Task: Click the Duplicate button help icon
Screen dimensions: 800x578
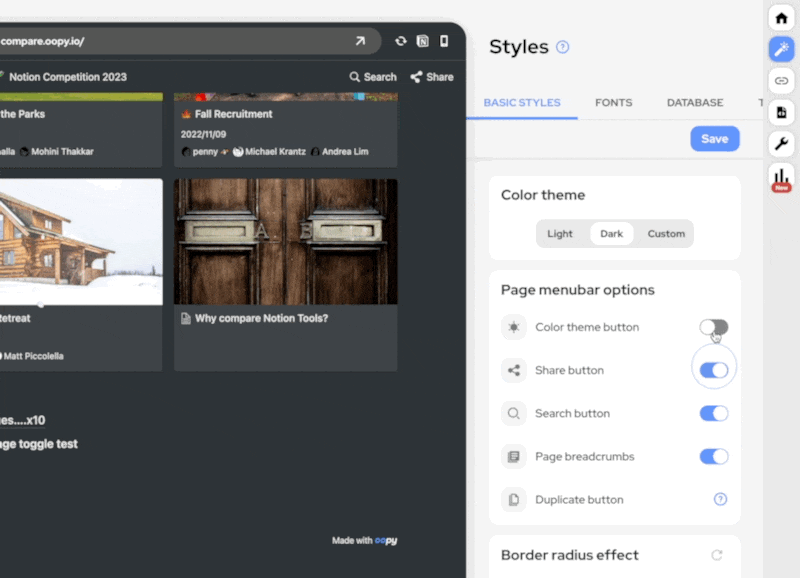Action: [720, 499]
